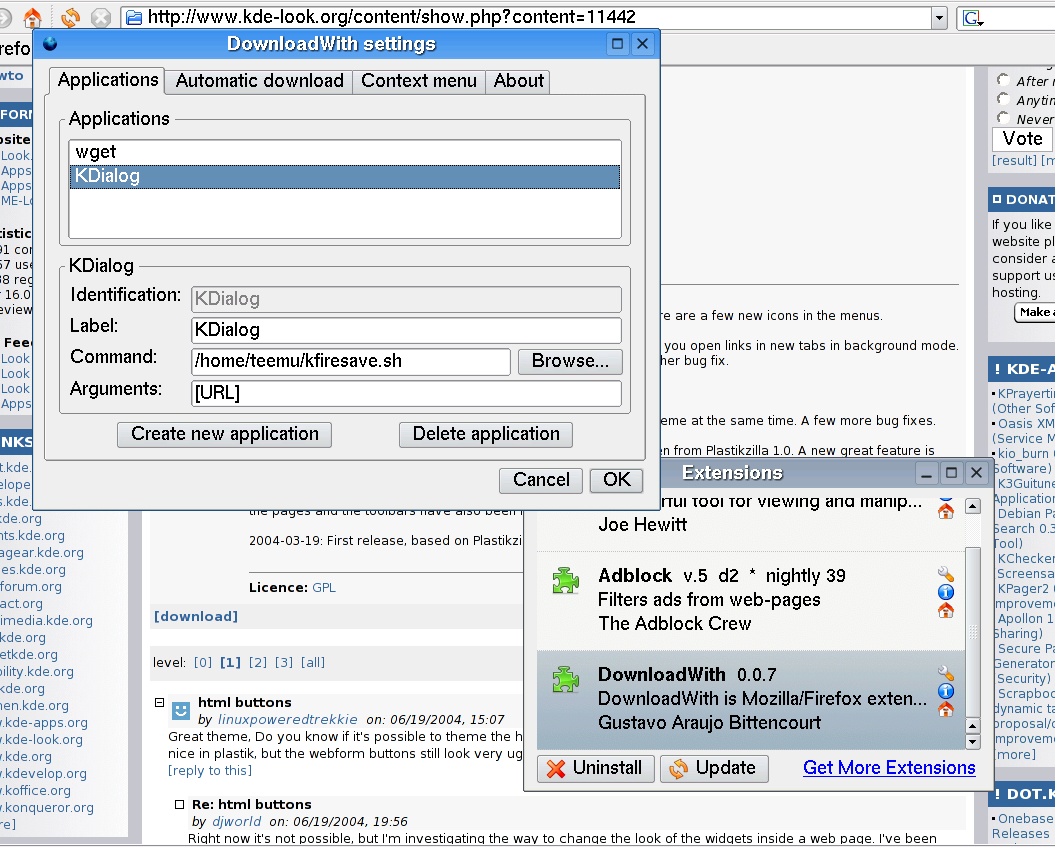The width and height of the screenshot is (1055, 847).
Task: Open djworld user profile link
Action: point(236,821)
